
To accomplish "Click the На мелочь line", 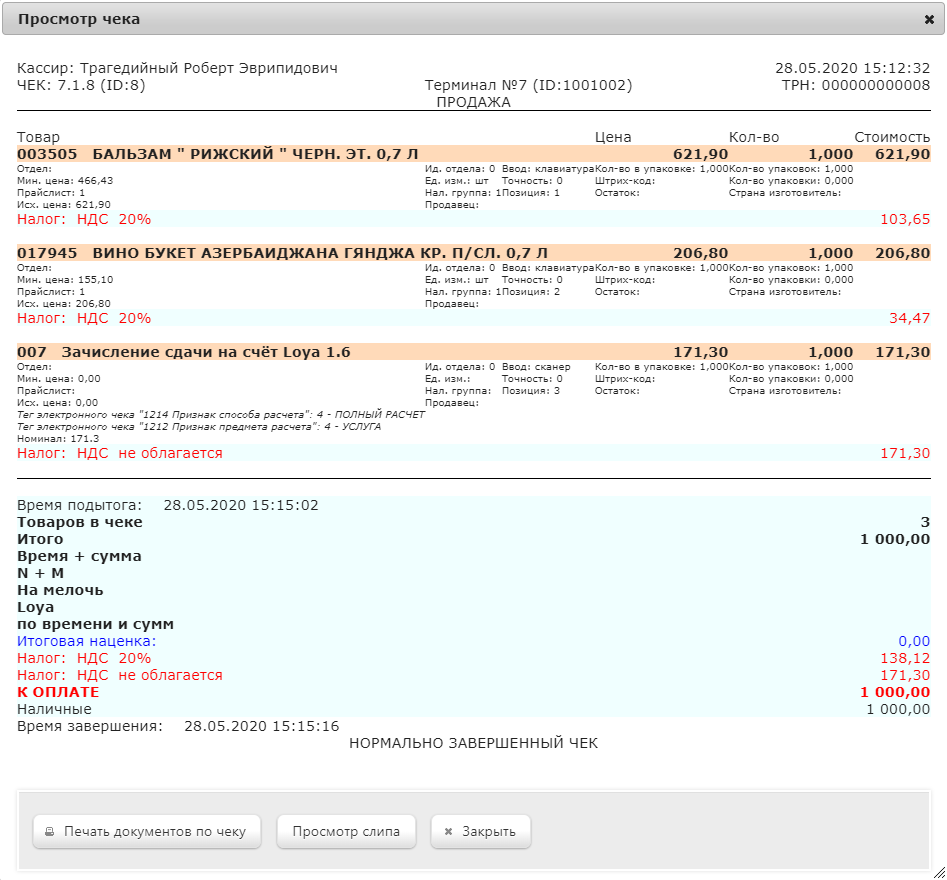I will click(x=60, y=590).
